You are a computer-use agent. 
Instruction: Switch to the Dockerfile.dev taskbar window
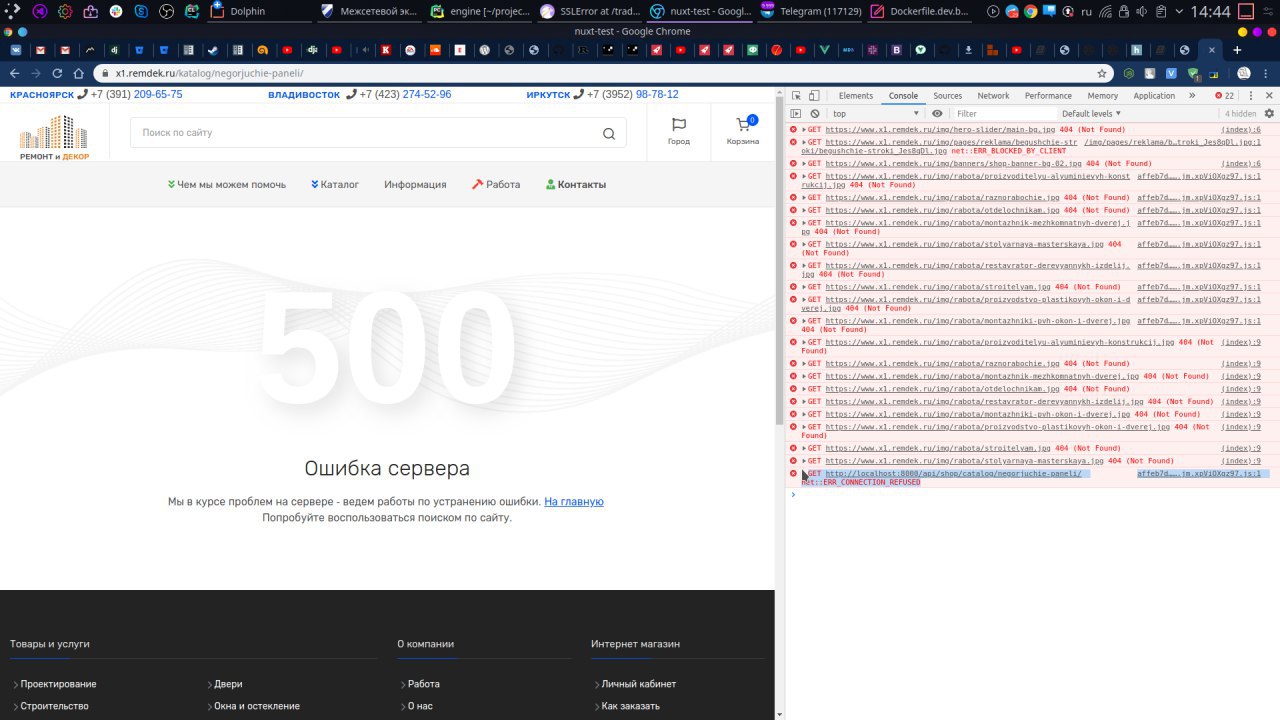[921, 12]
